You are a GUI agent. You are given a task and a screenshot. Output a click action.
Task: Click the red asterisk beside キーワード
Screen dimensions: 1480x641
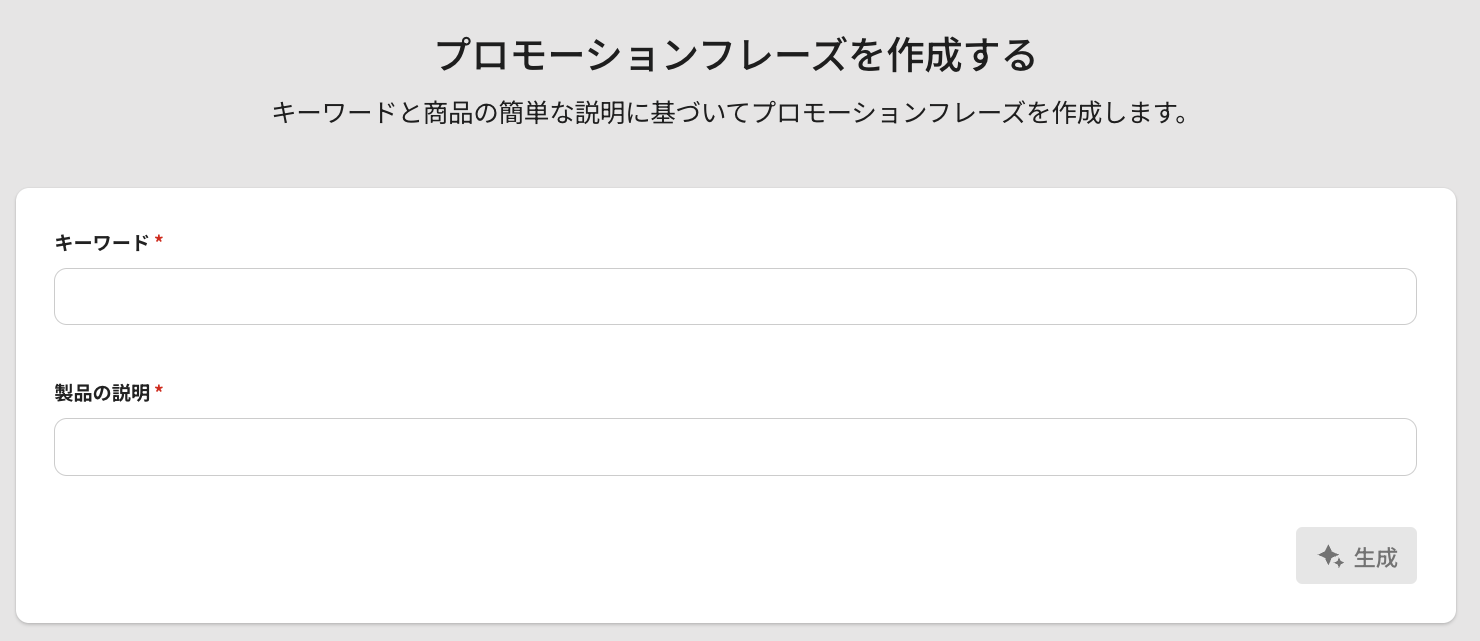[x=159, y=241]
